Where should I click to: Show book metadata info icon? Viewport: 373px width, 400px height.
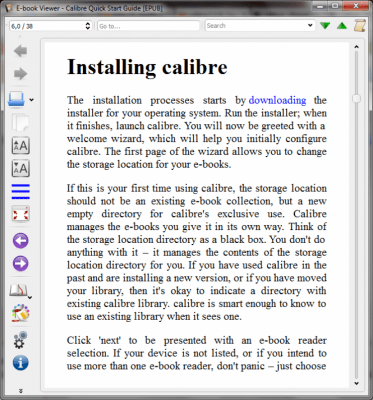21,363
